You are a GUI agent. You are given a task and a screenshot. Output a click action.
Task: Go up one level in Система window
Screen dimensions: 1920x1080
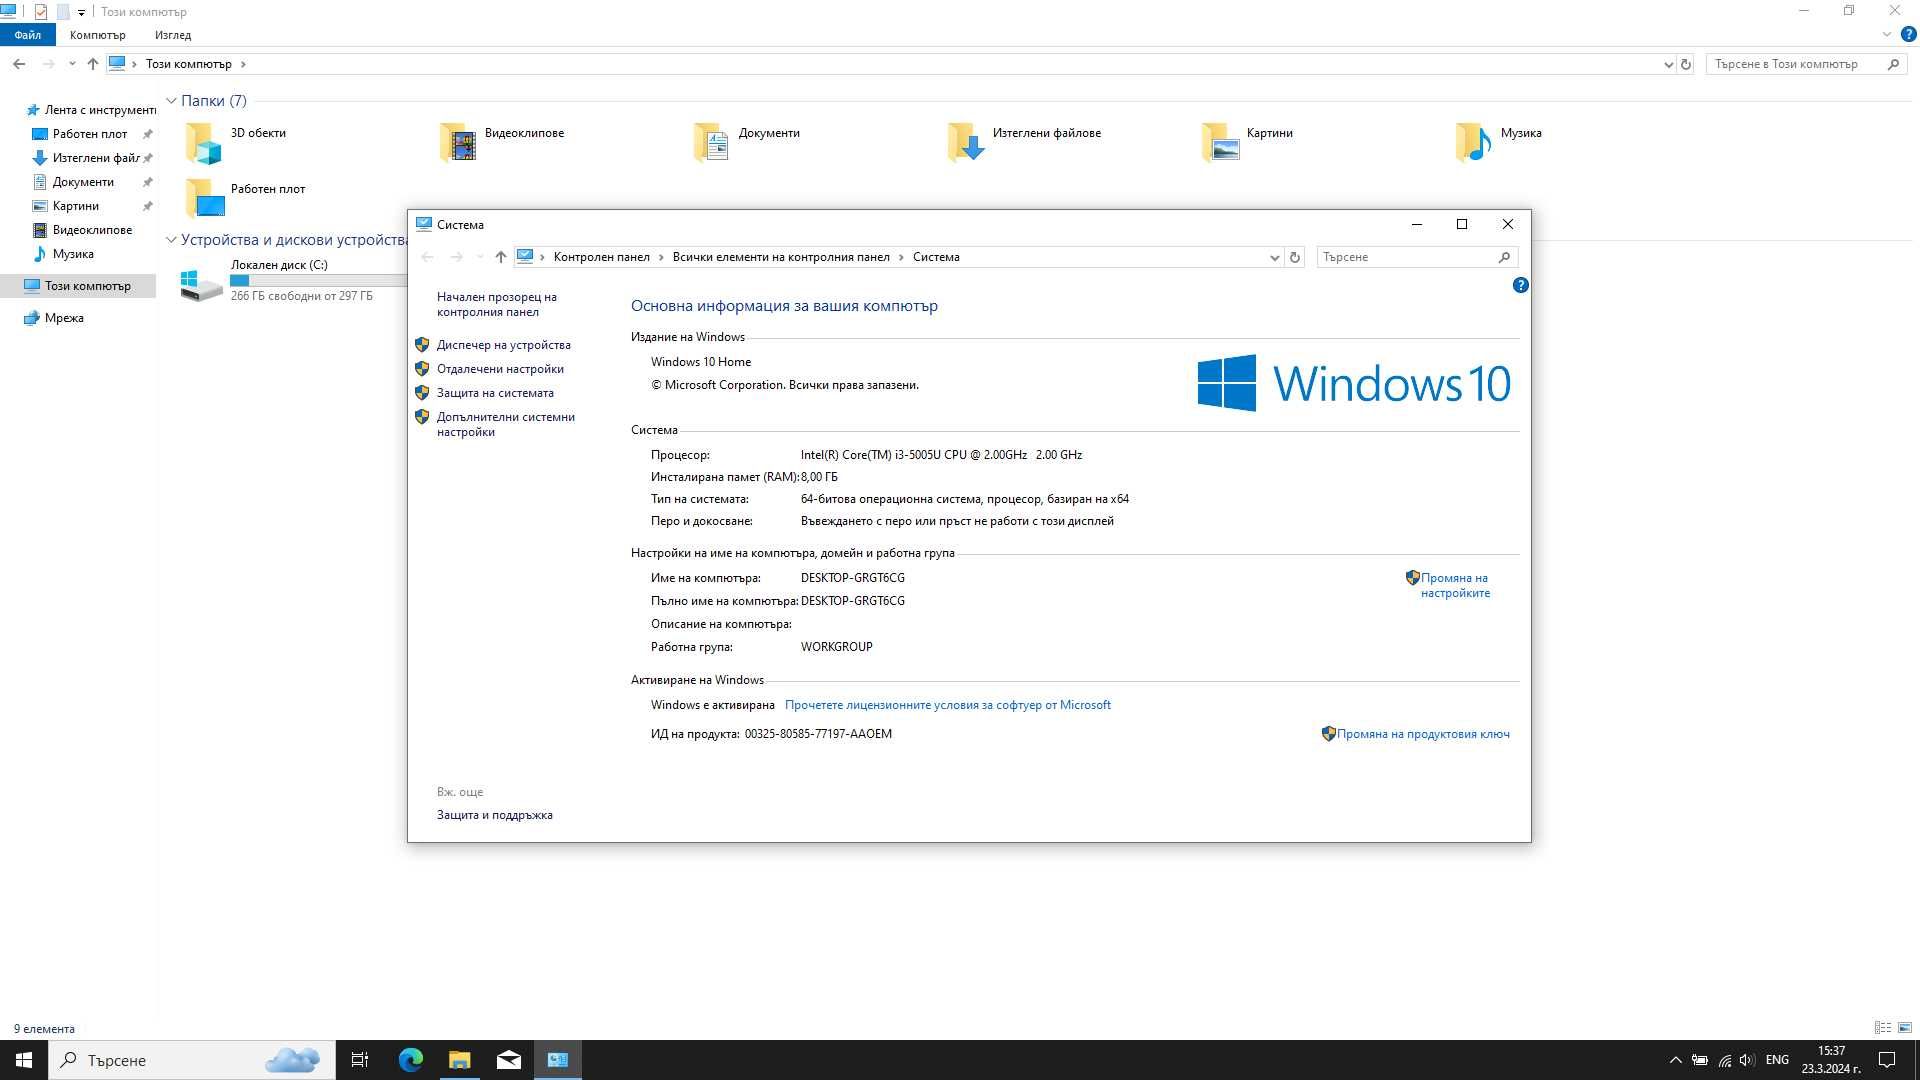(x=500, y=257)
